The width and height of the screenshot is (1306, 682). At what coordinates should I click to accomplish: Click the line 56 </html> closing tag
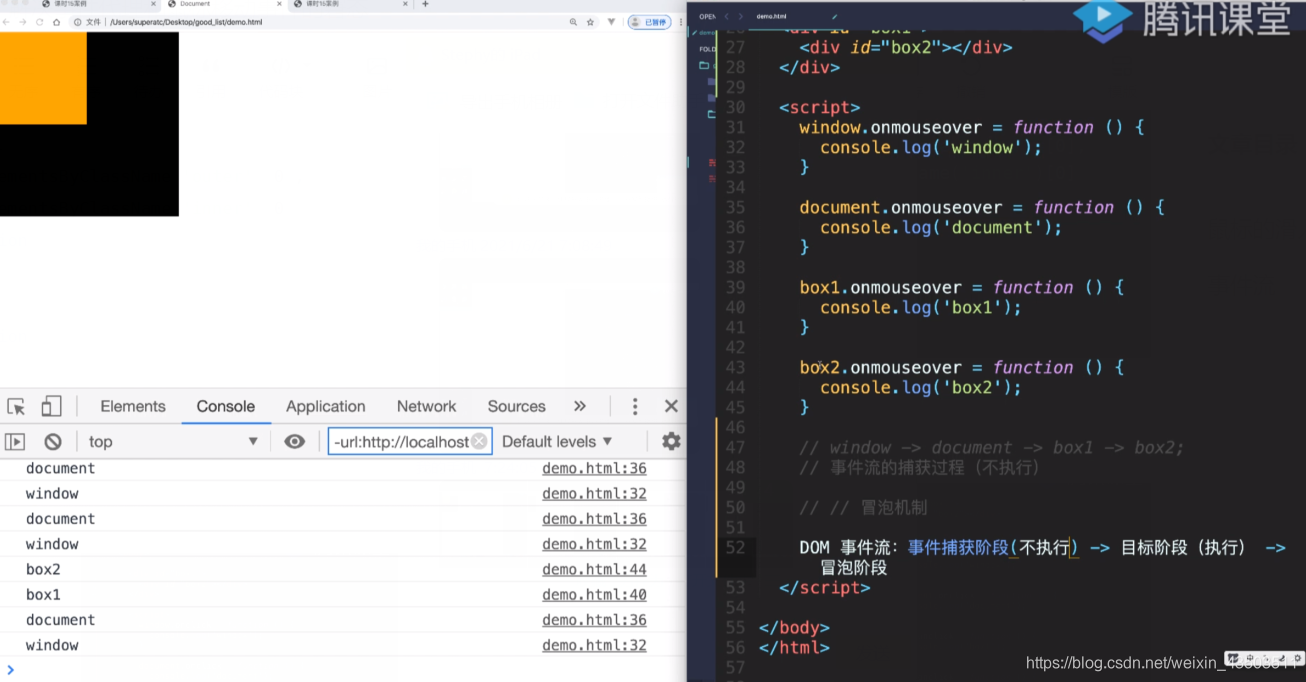coord(795,647)
